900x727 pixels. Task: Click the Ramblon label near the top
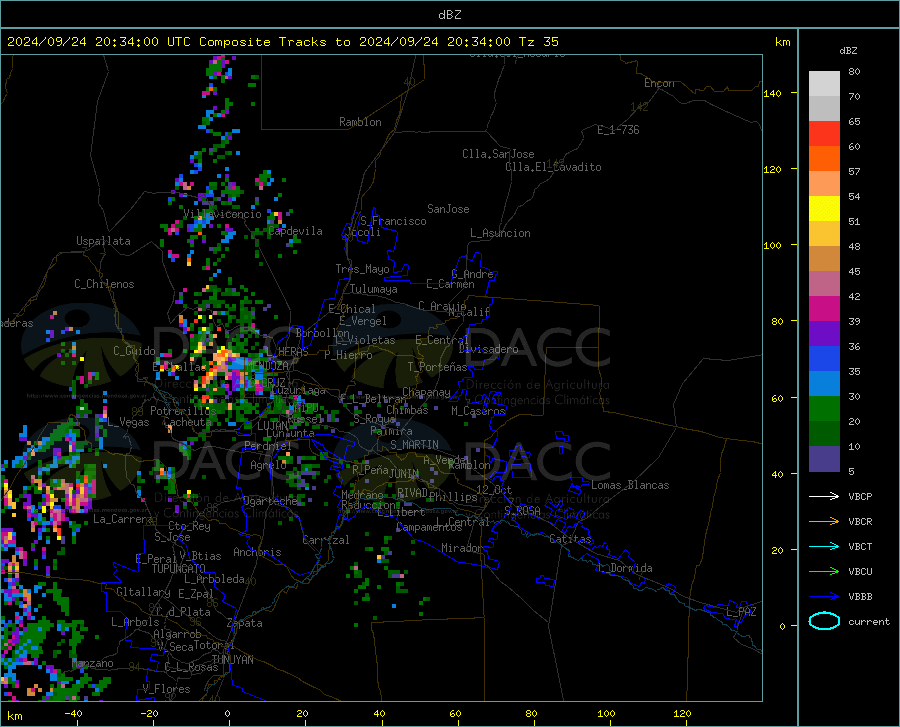click(x=360, y=122)
